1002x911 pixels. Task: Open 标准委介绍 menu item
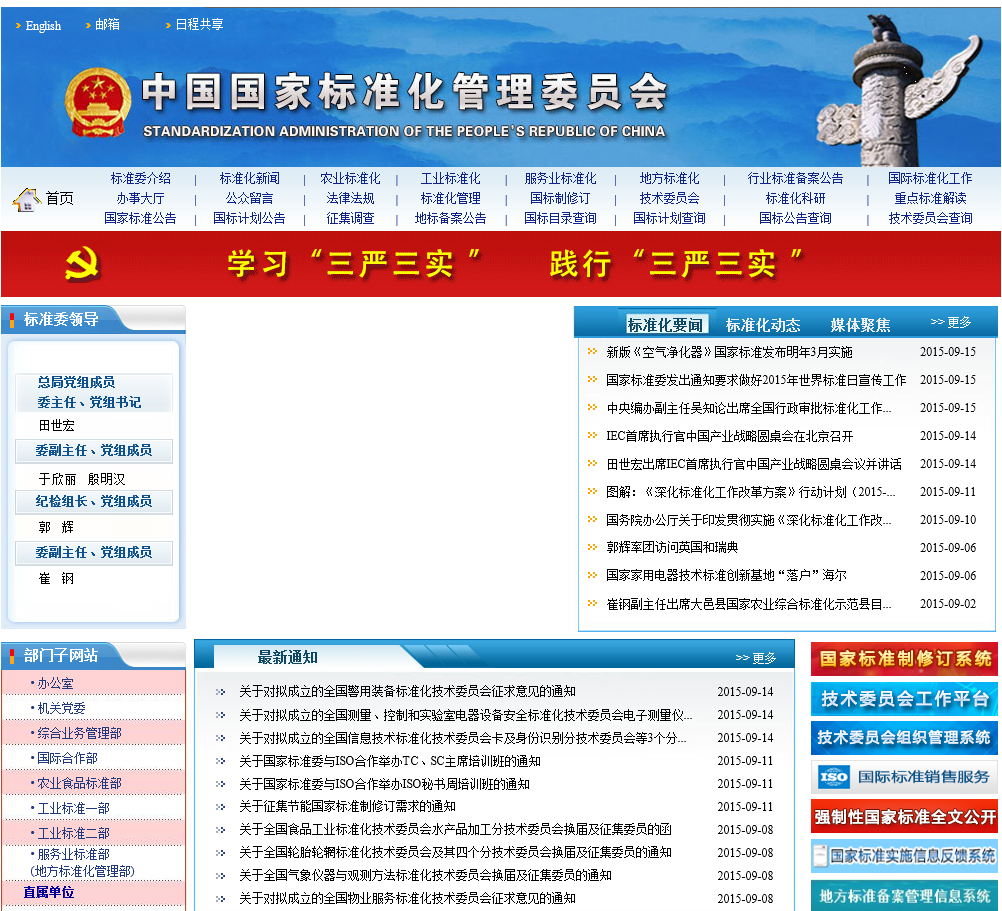click(x=141, y=178)
